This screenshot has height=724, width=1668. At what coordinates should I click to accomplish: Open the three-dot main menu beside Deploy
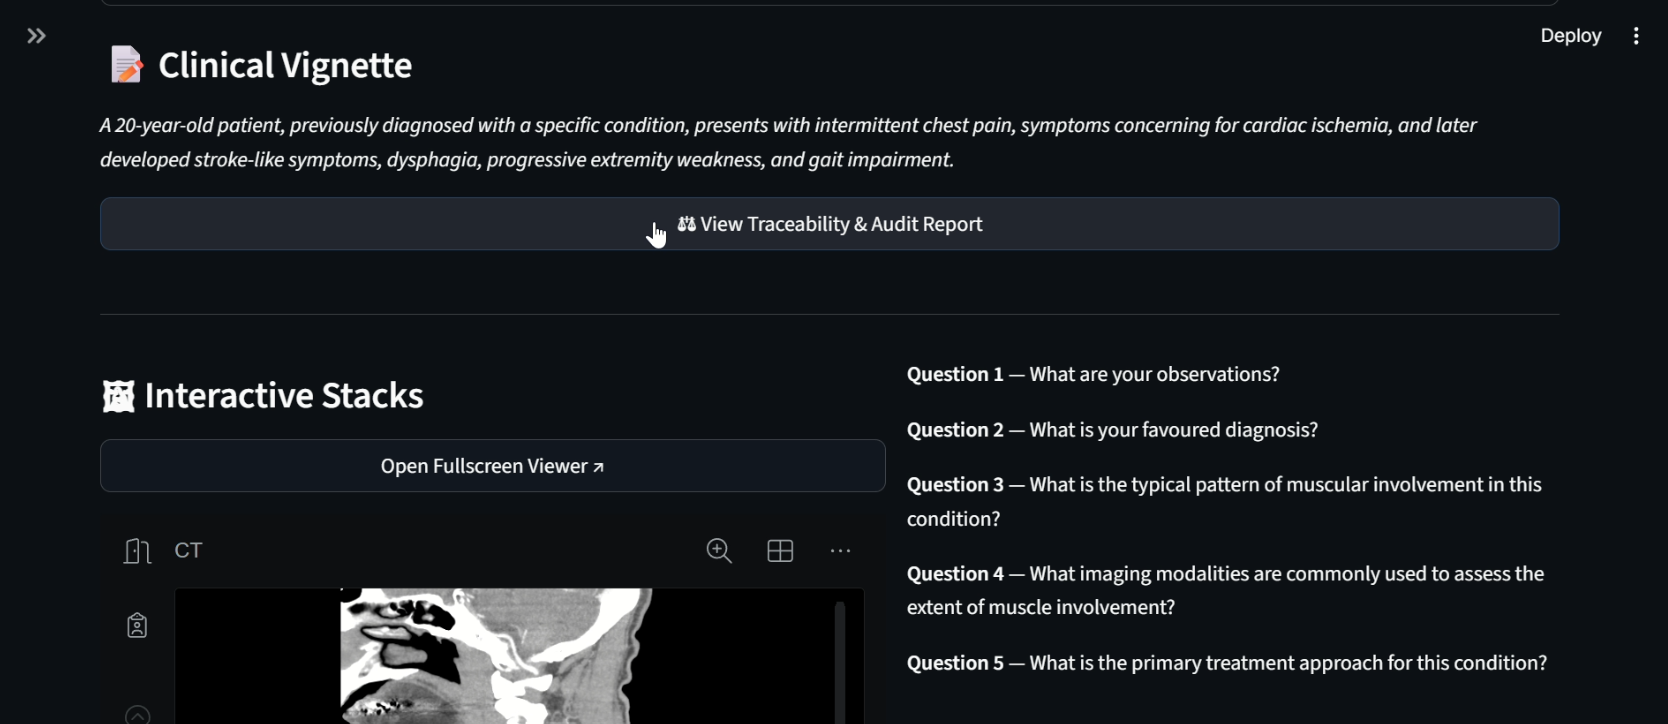1636,36
